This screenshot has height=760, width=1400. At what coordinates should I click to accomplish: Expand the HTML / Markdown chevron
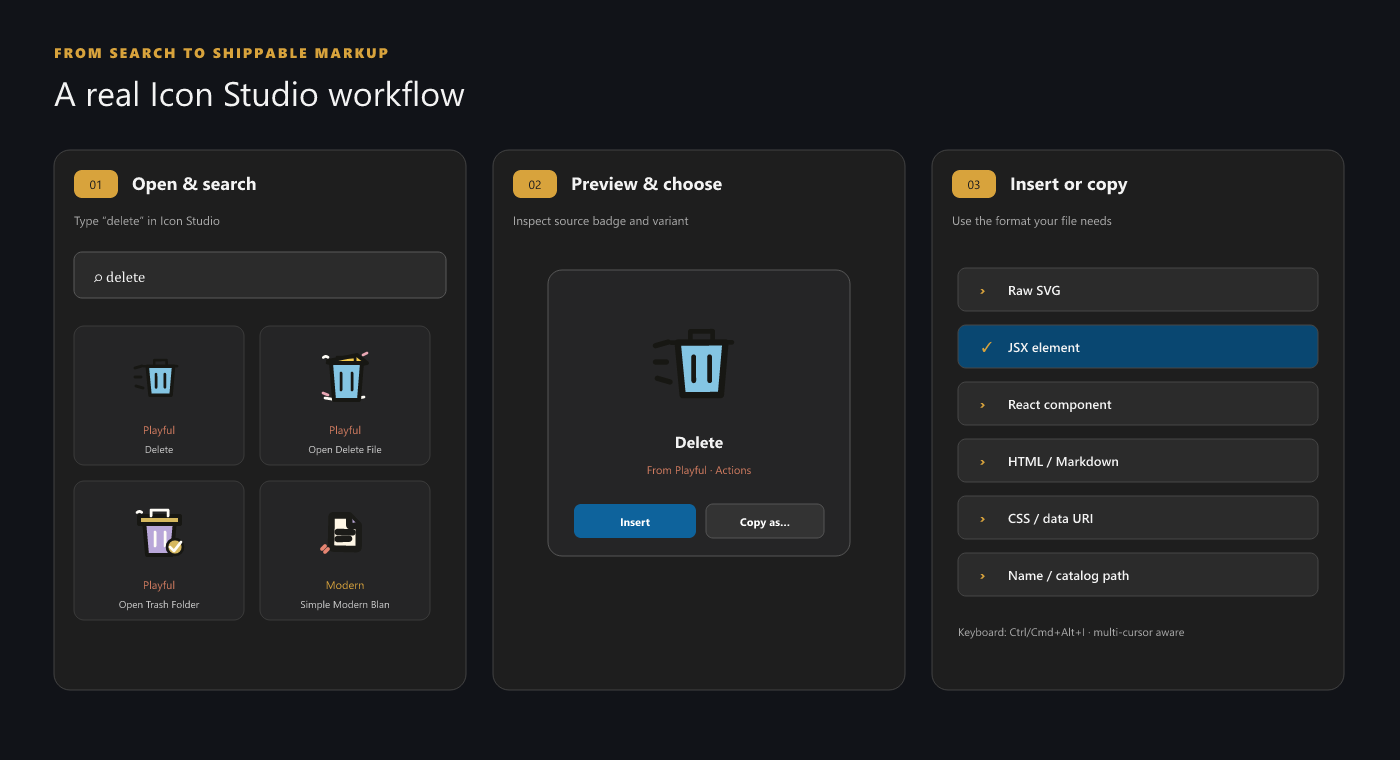point(983,462)
